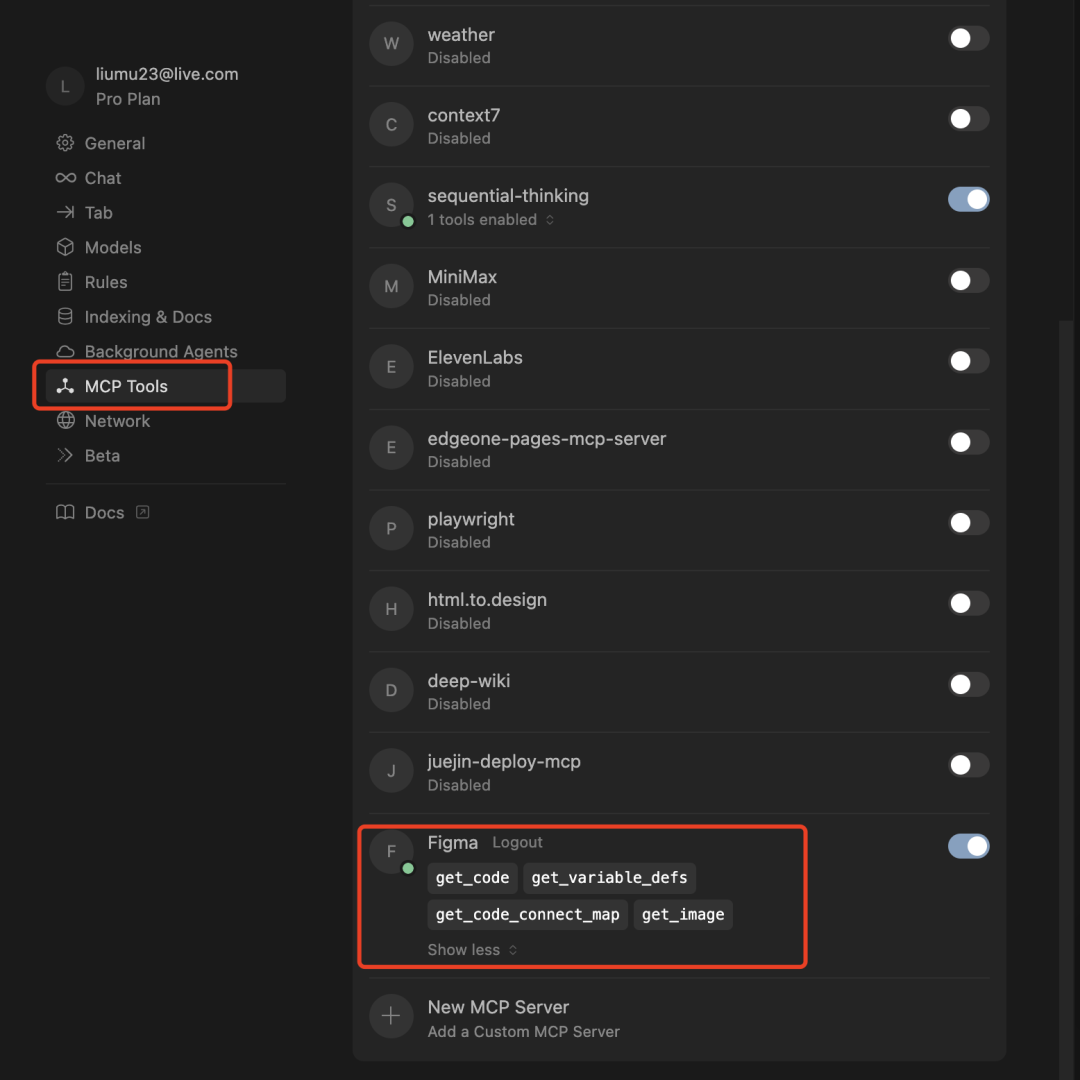Viewport: 1080px width, 1080px height.
Task: Click the get_variable_defs tool chip
Action: 609,878
